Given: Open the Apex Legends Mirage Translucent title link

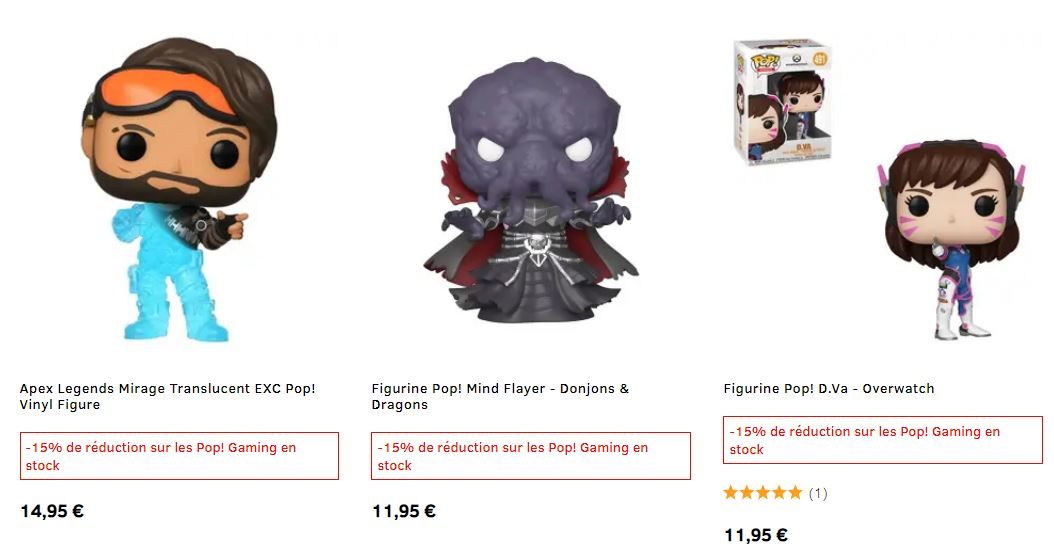Looking at the screenshot, I should click(167, 396).
